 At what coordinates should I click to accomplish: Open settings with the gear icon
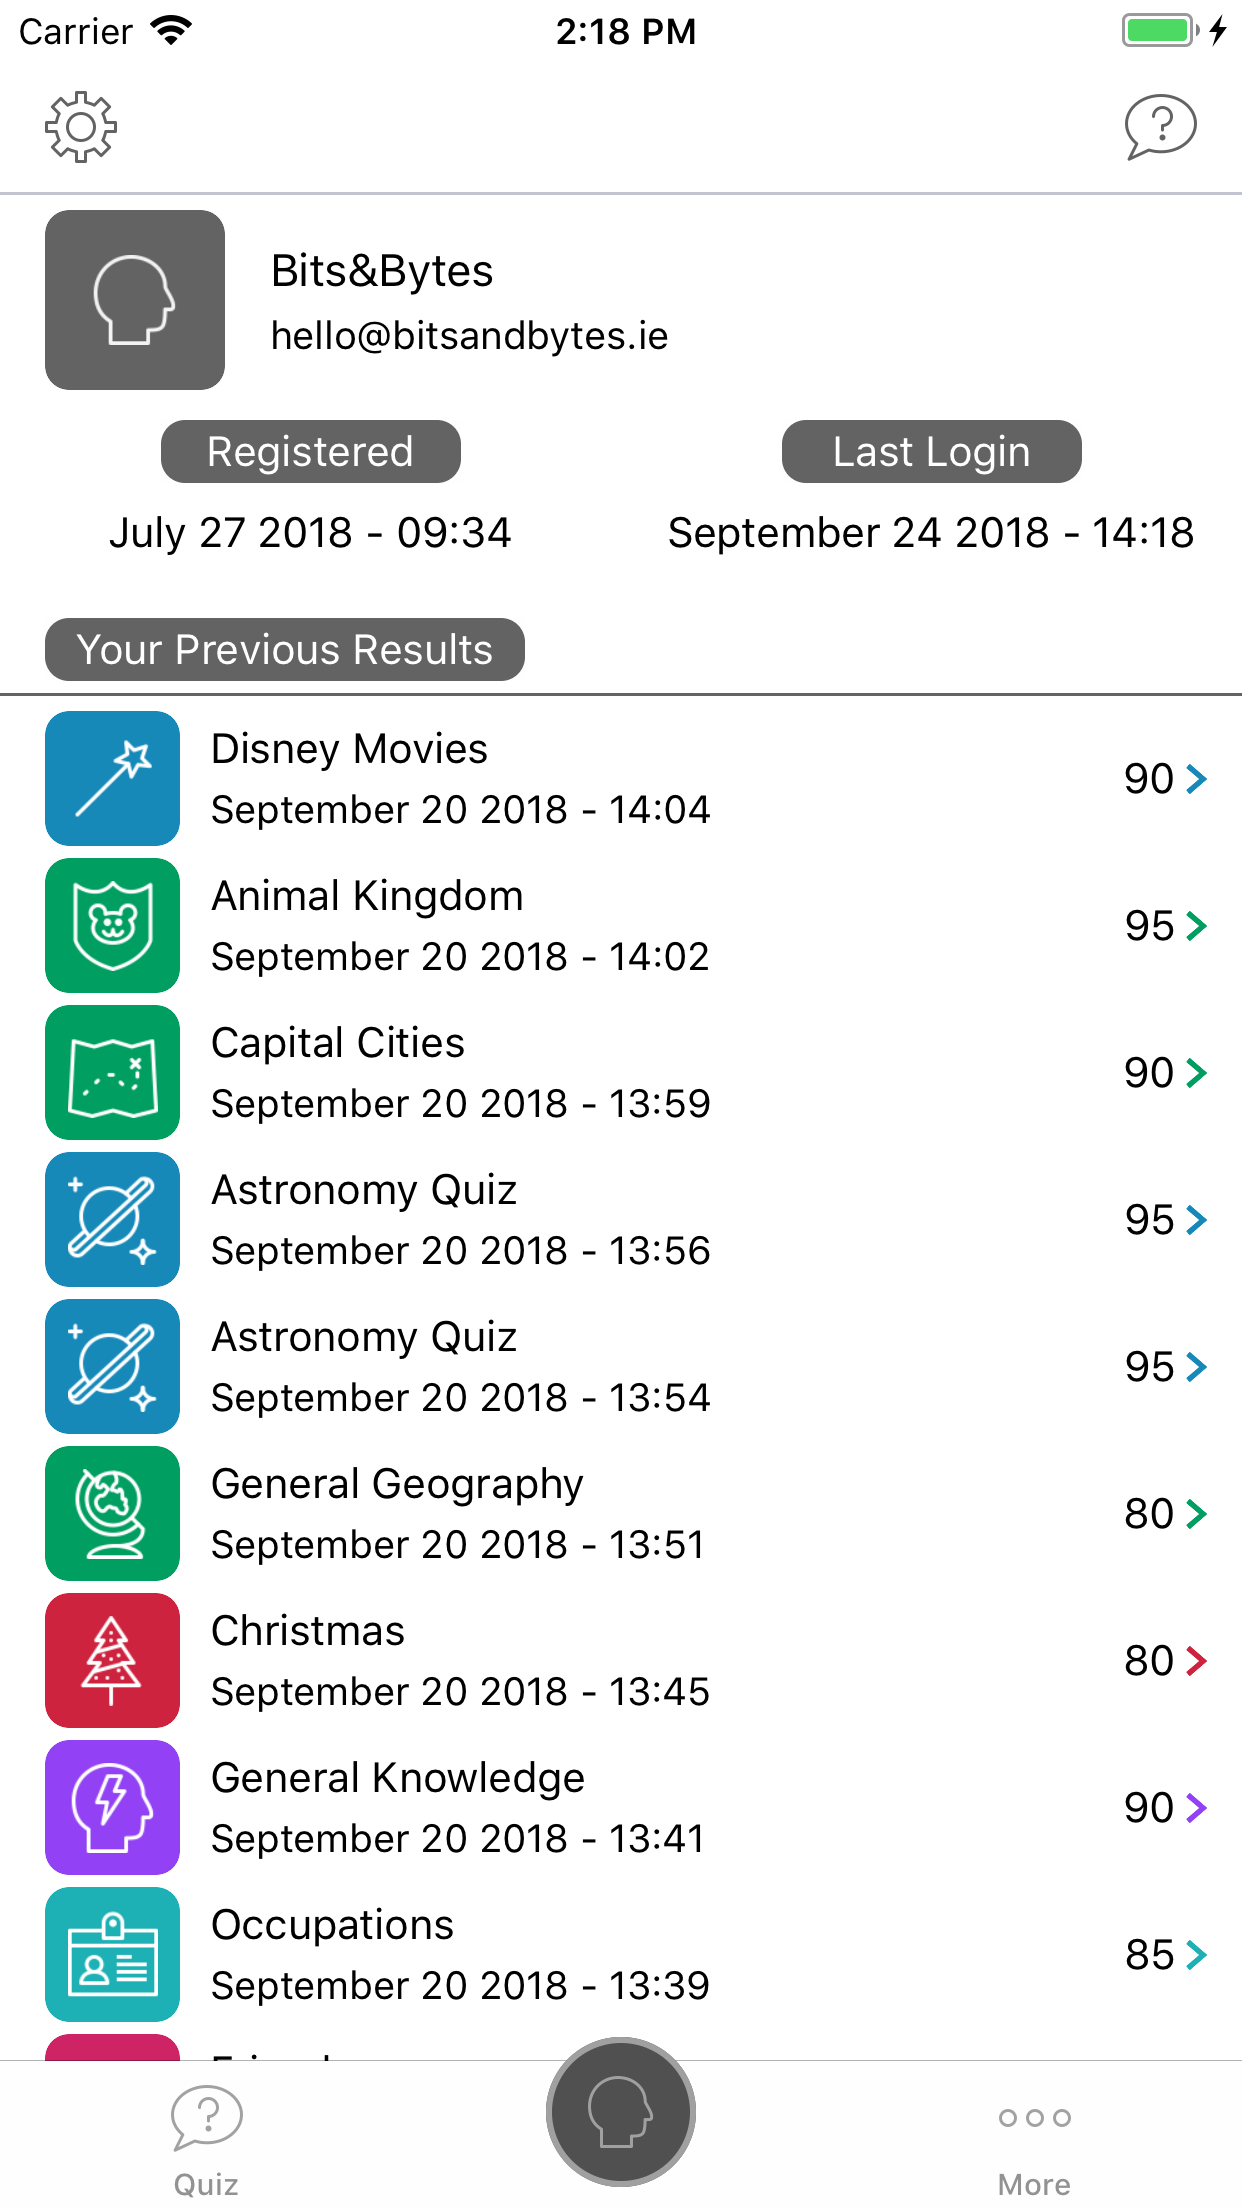click(x=81, y=127)
